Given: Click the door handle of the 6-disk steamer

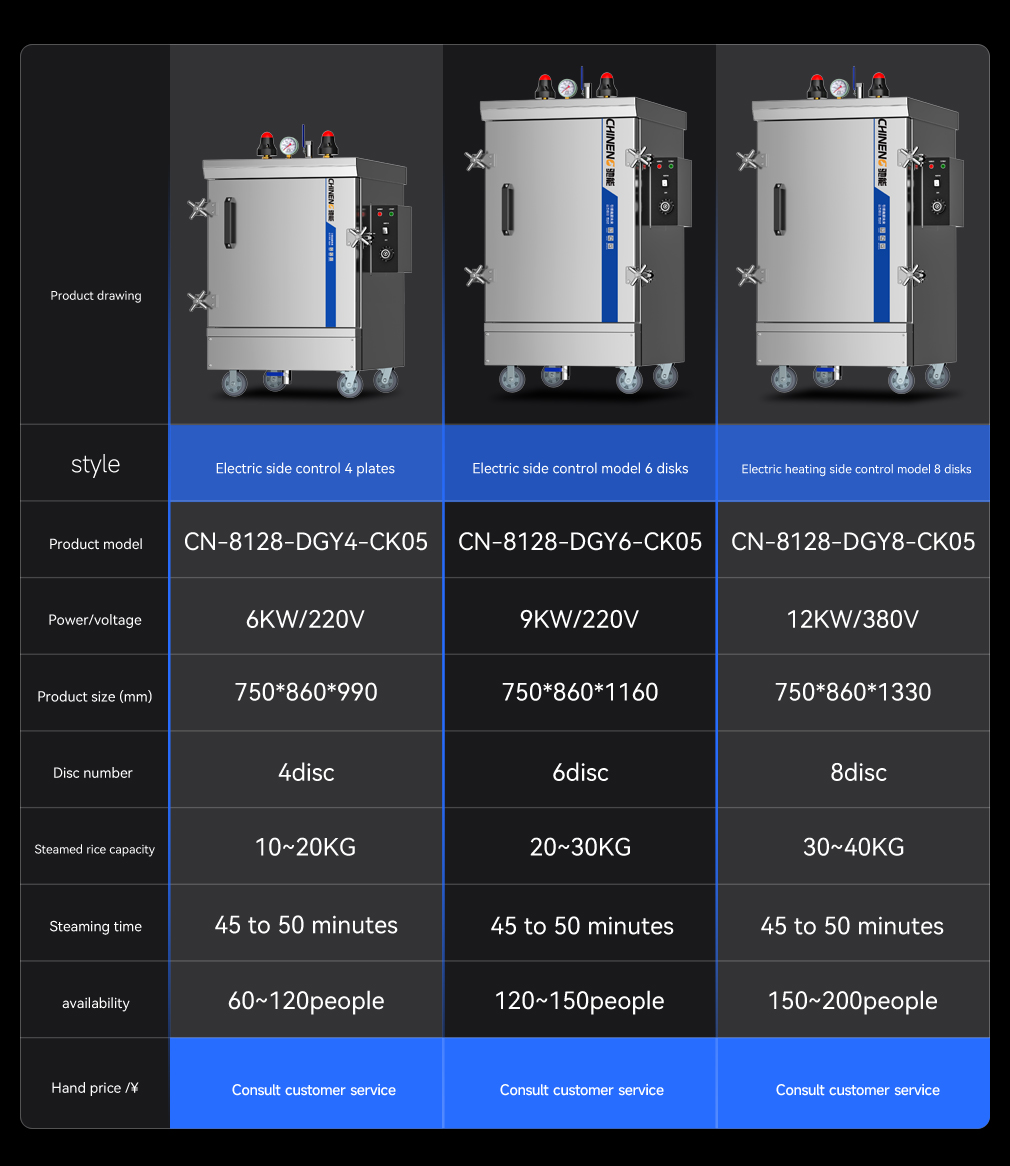Looking at the screenshot, I should (508, 211).
